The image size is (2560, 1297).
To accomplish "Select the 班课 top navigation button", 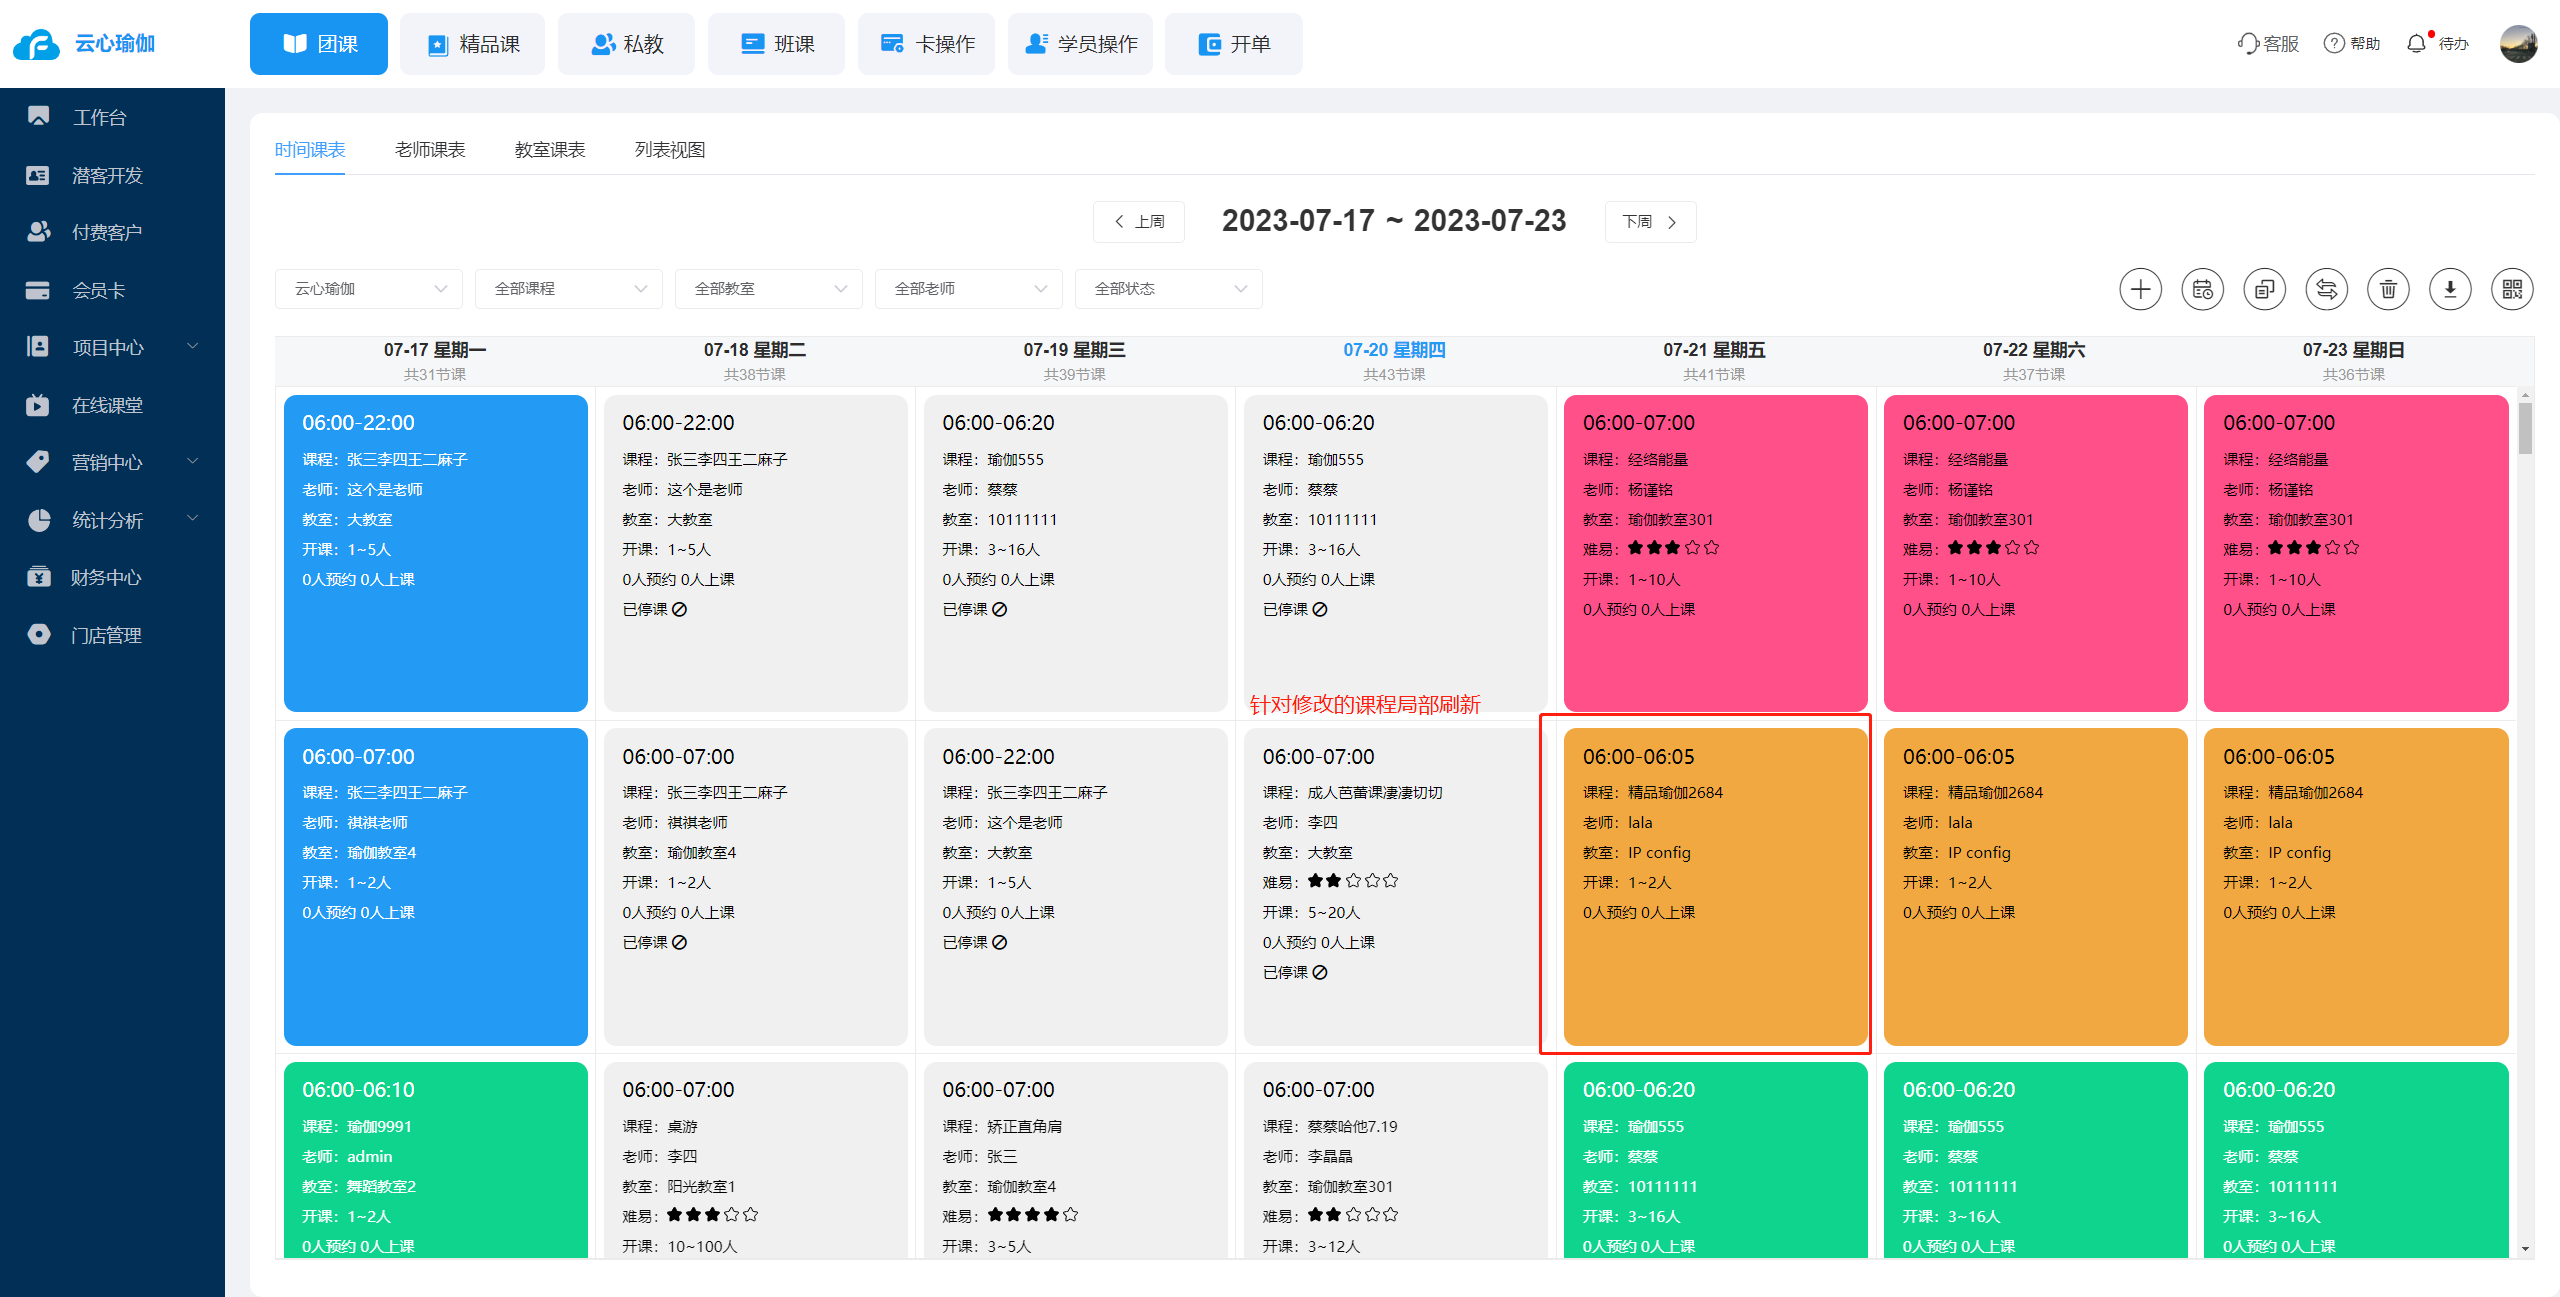I will pos(776,44).
